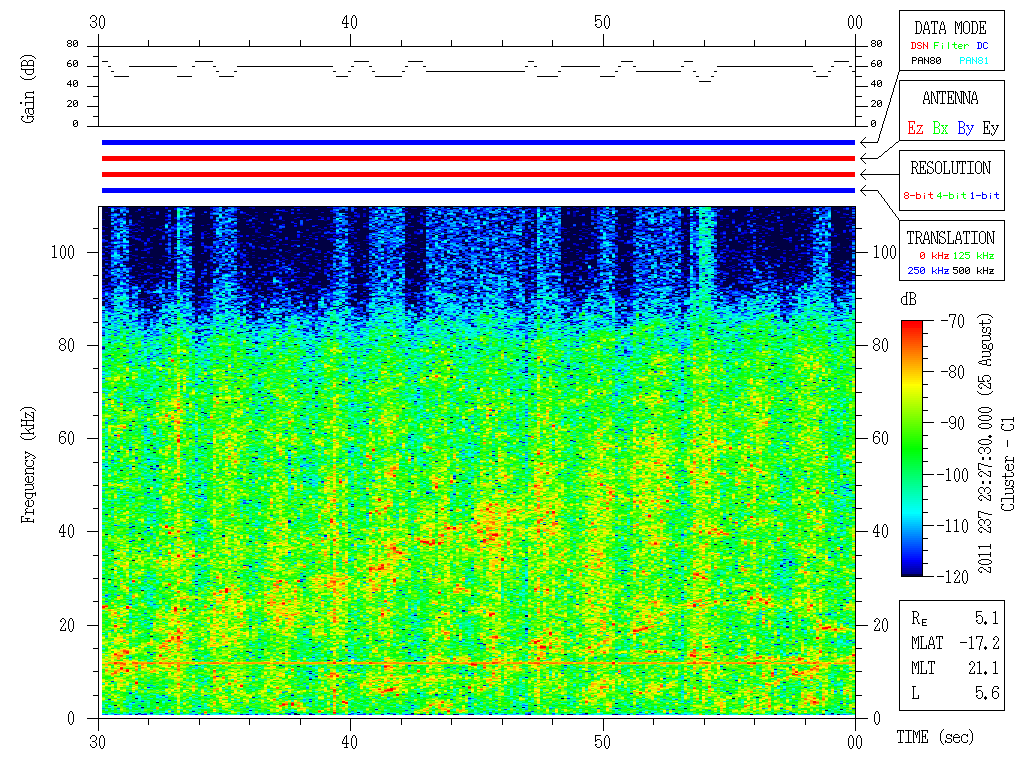Click the -80 colorbar tick label
This screenshot has height=768, width=1024.
pos(952,372)
